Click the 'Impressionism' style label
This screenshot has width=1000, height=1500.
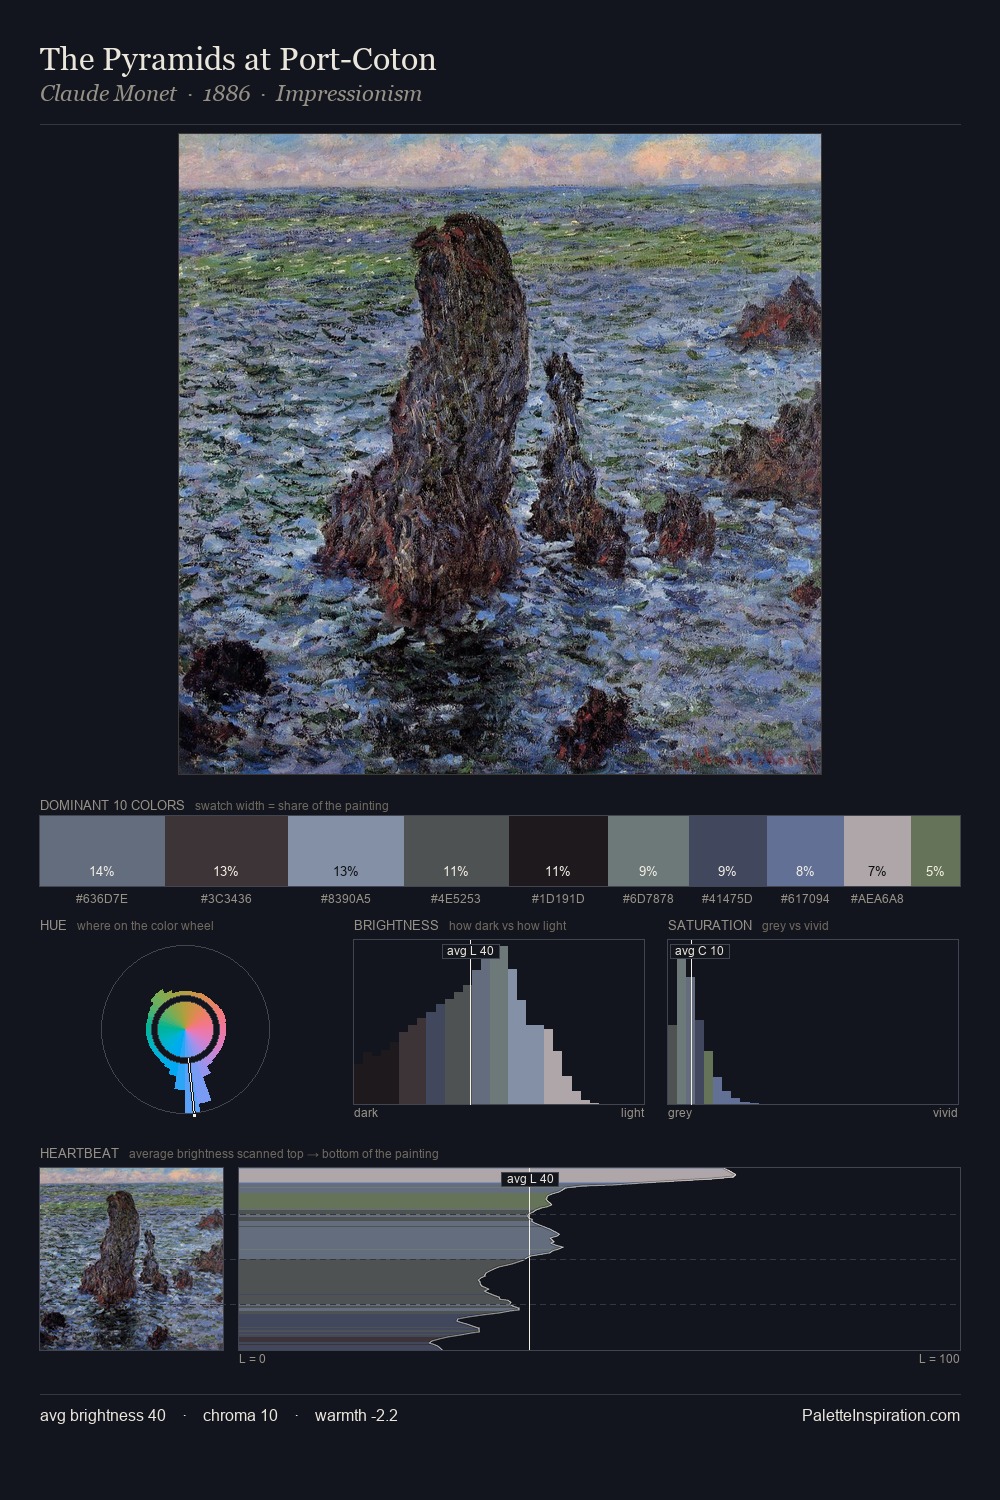pos(349,94)
